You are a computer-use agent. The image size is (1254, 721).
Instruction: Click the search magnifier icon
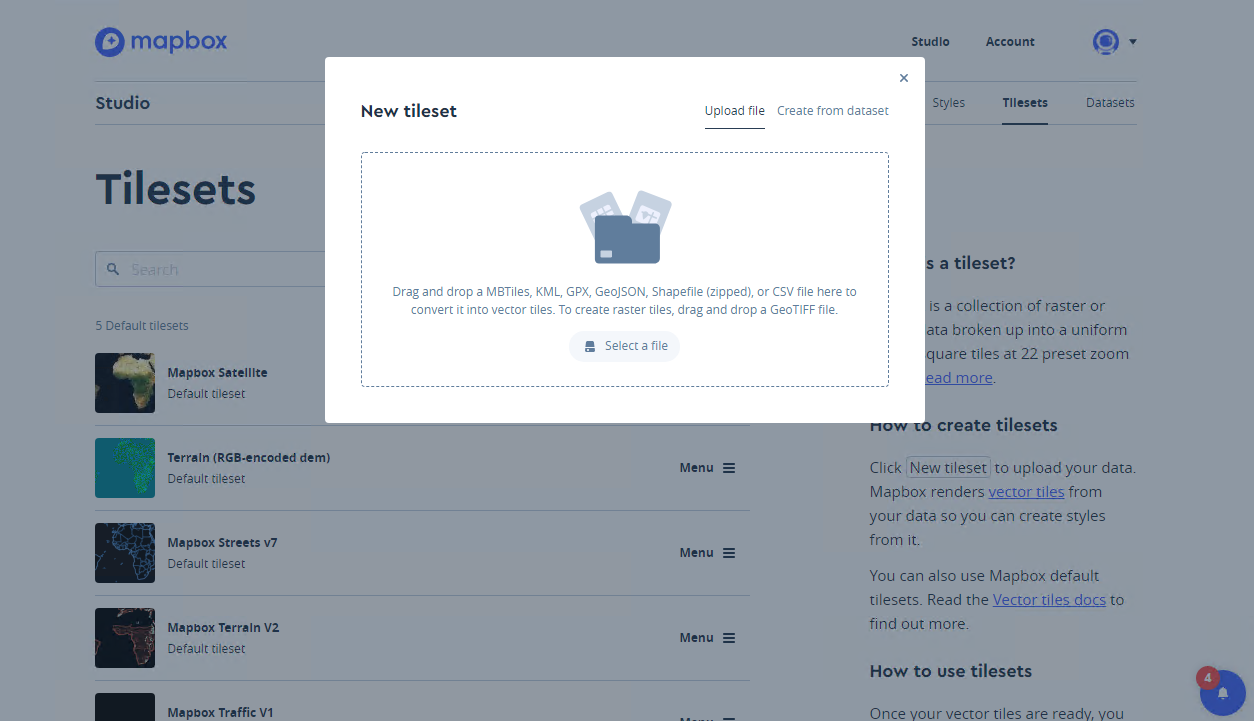pos(113,269)
